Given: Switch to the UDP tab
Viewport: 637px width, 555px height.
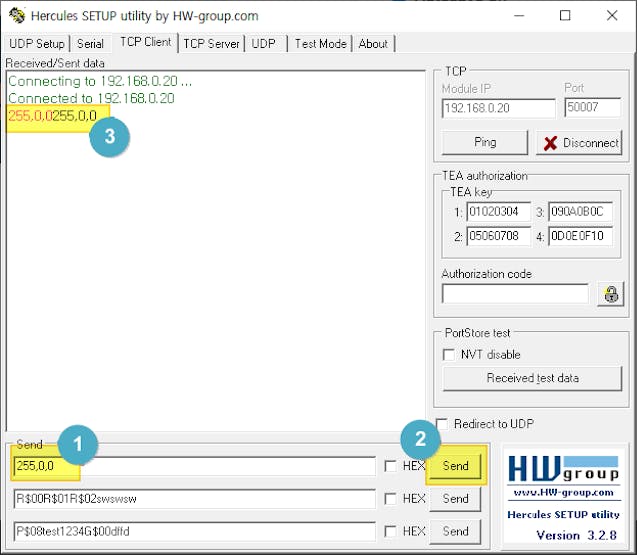Looking at the screenshot, I should (264, 43).
